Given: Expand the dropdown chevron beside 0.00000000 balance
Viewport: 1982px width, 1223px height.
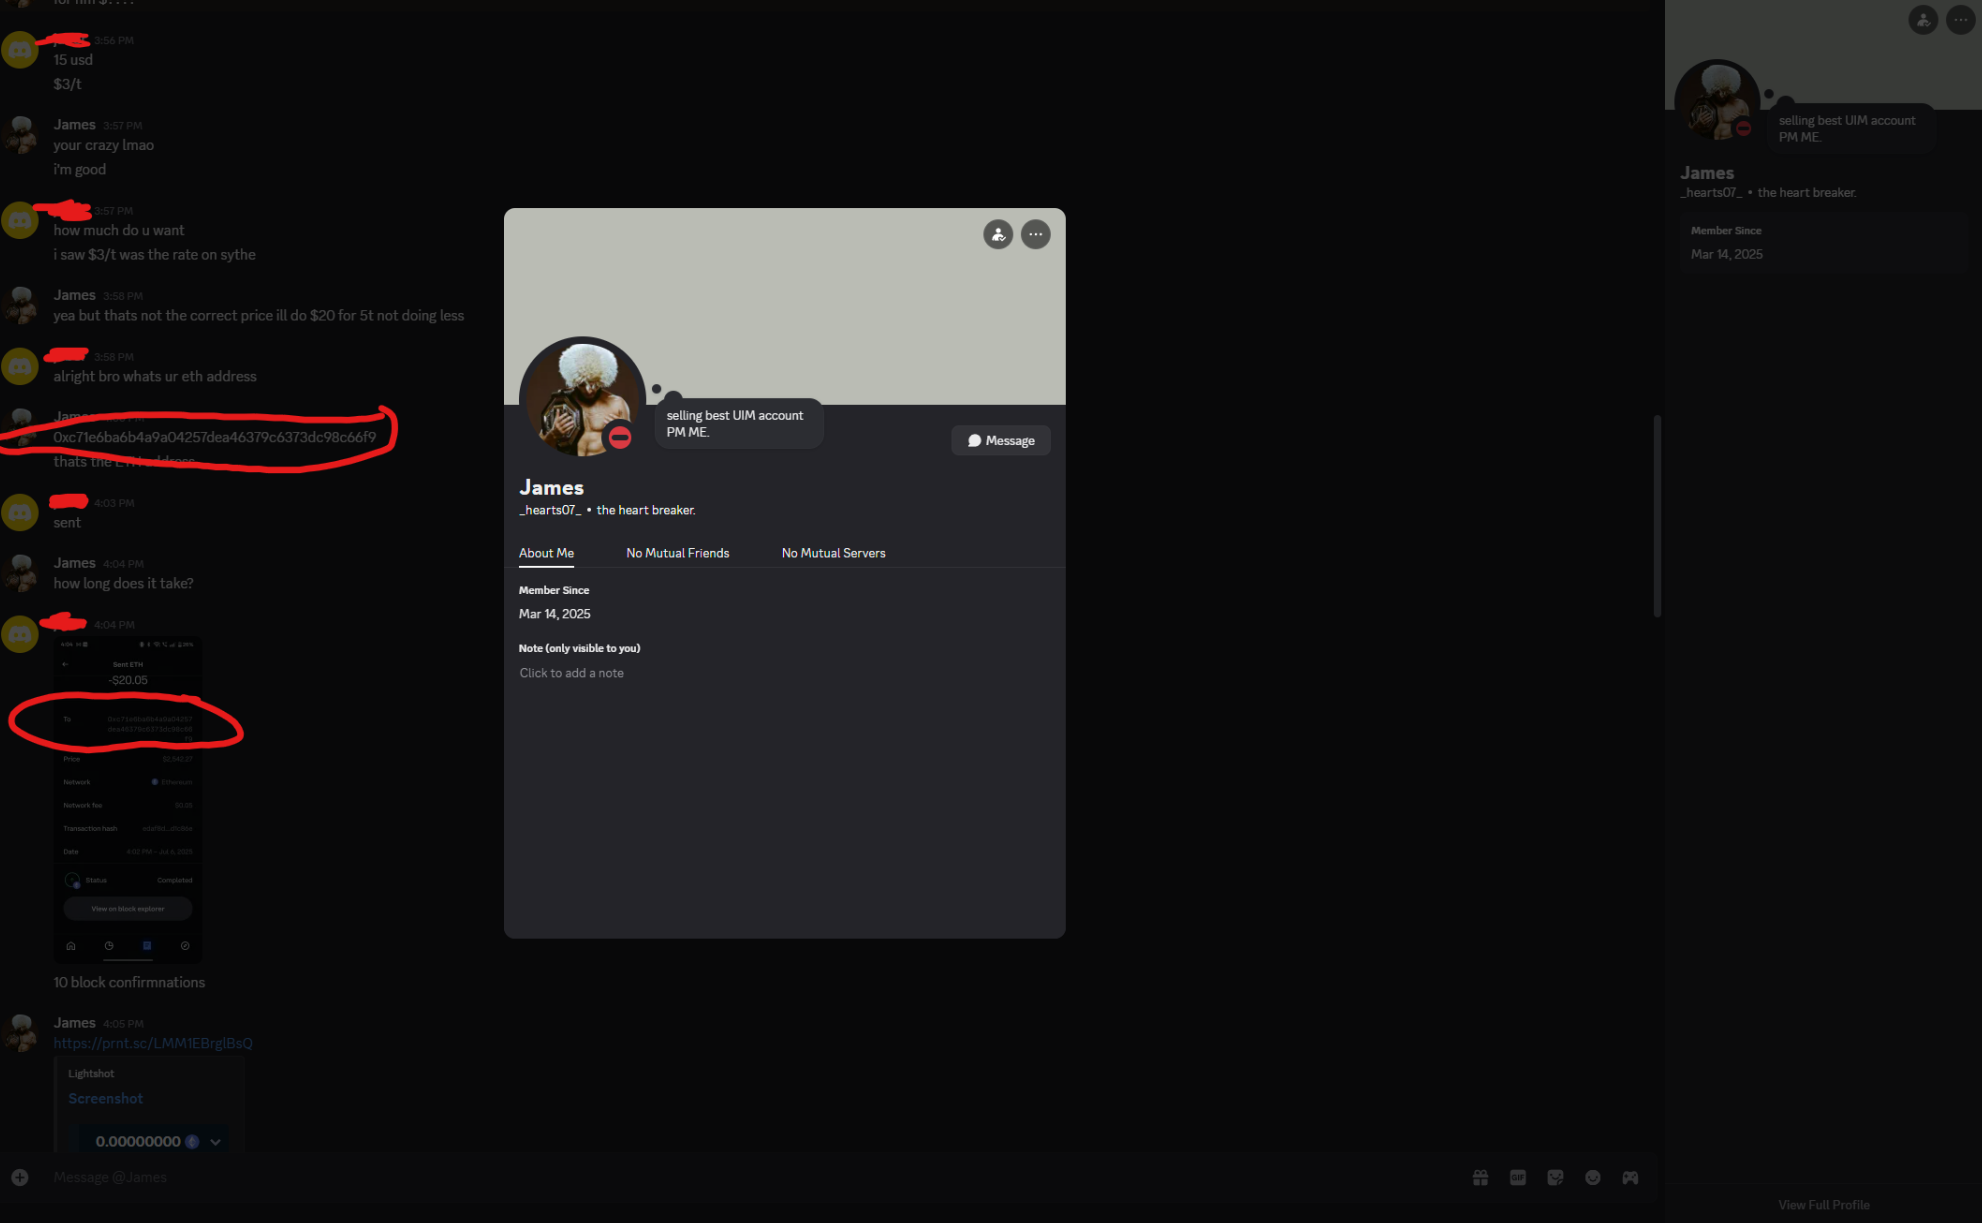Looking at the screenshot, I should tap(215, 1142).
